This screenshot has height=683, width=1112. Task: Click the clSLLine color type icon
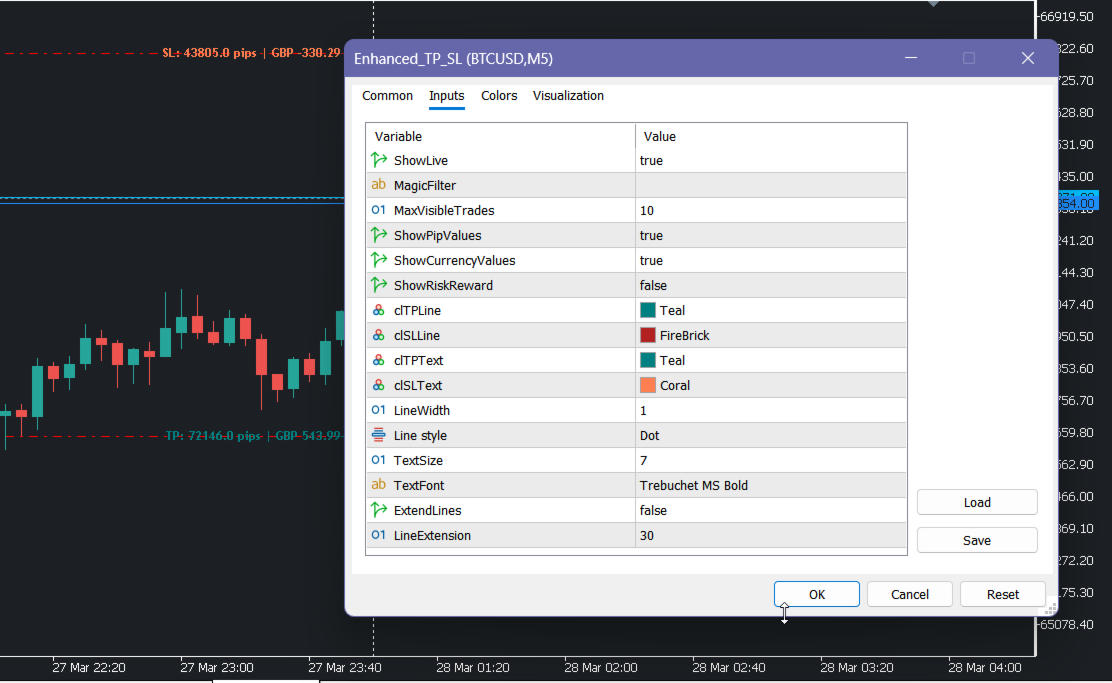[x=379, y=335]
